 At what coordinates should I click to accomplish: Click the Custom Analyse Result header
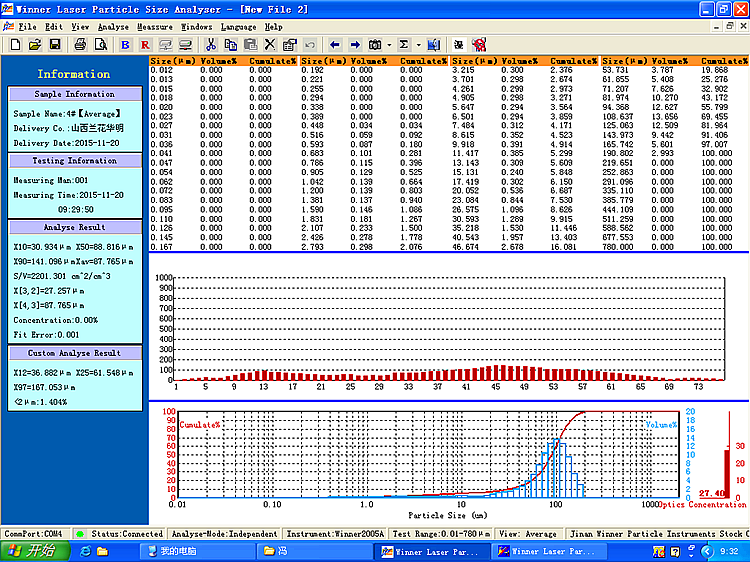click(75, 353)
